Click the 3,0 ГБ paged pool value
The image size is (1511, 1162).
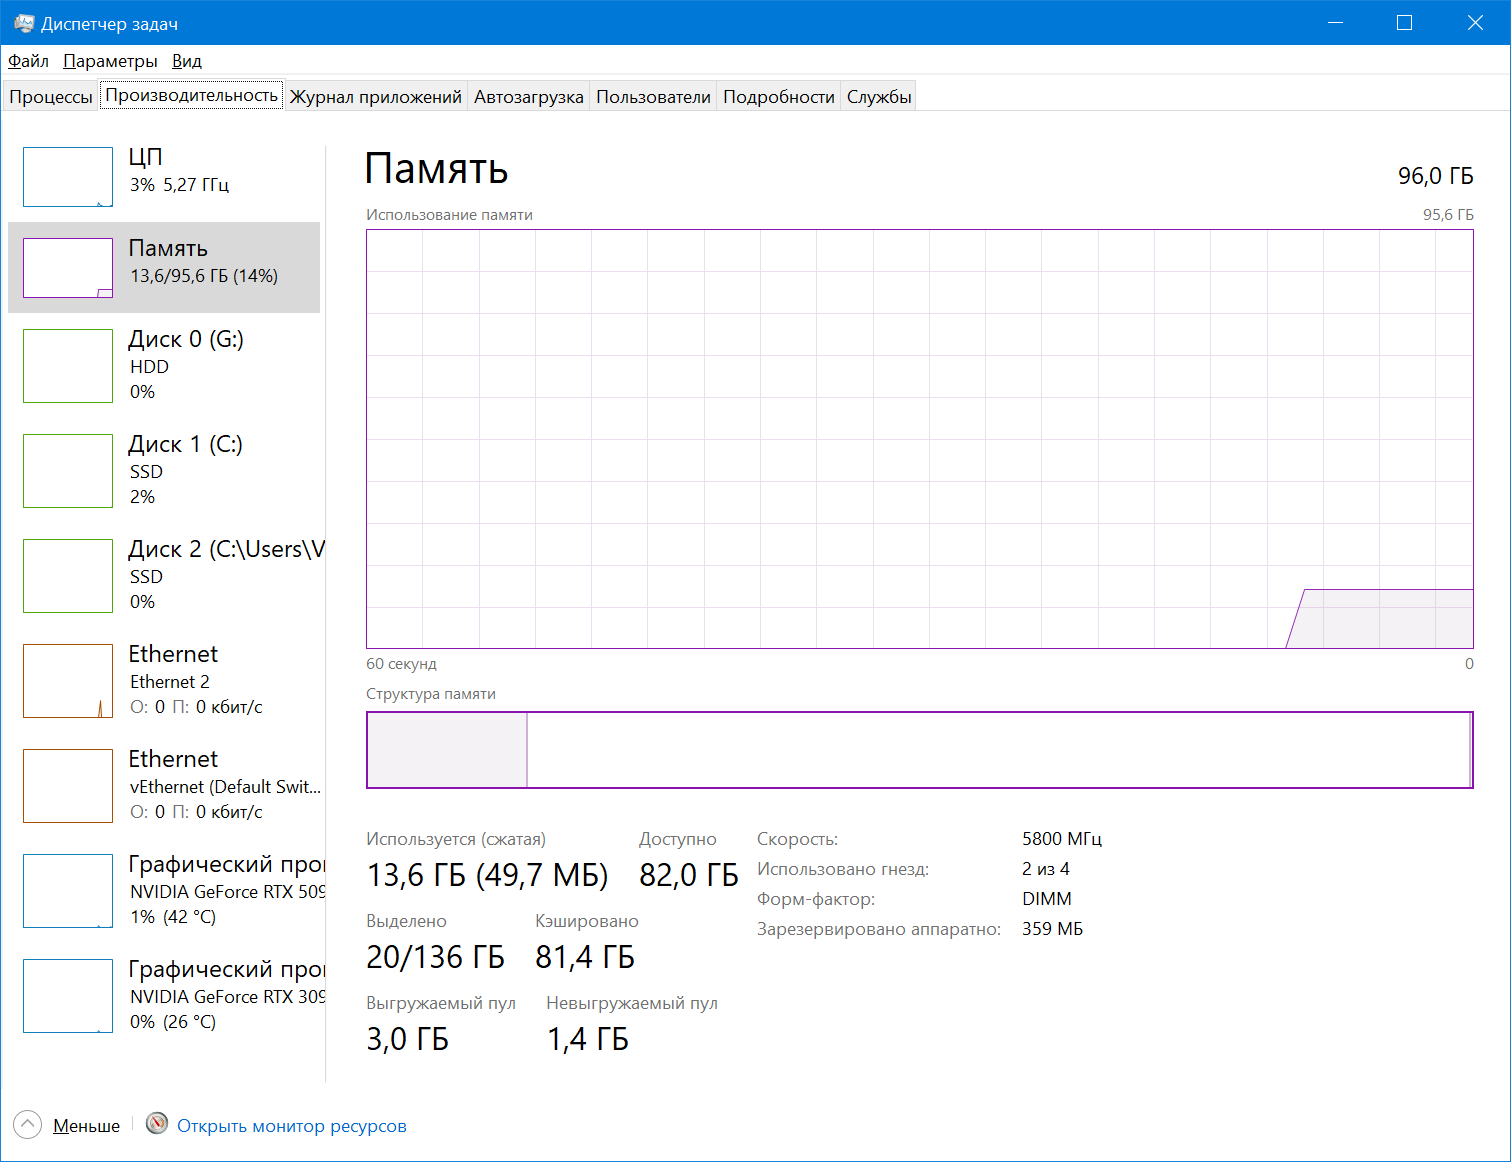[x=407, y=1039]
